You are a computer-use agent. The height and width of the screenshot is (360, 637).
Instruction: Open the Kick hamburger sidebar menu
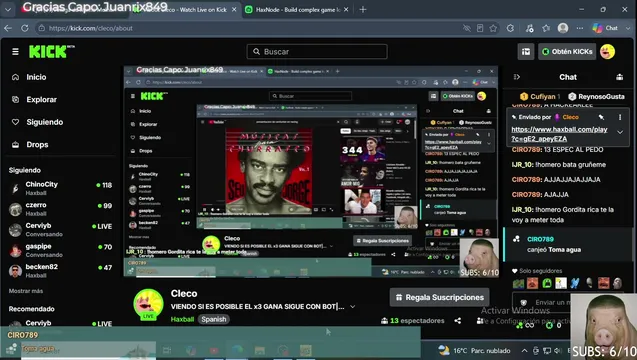pyautogui.click(x=15, y=52)
